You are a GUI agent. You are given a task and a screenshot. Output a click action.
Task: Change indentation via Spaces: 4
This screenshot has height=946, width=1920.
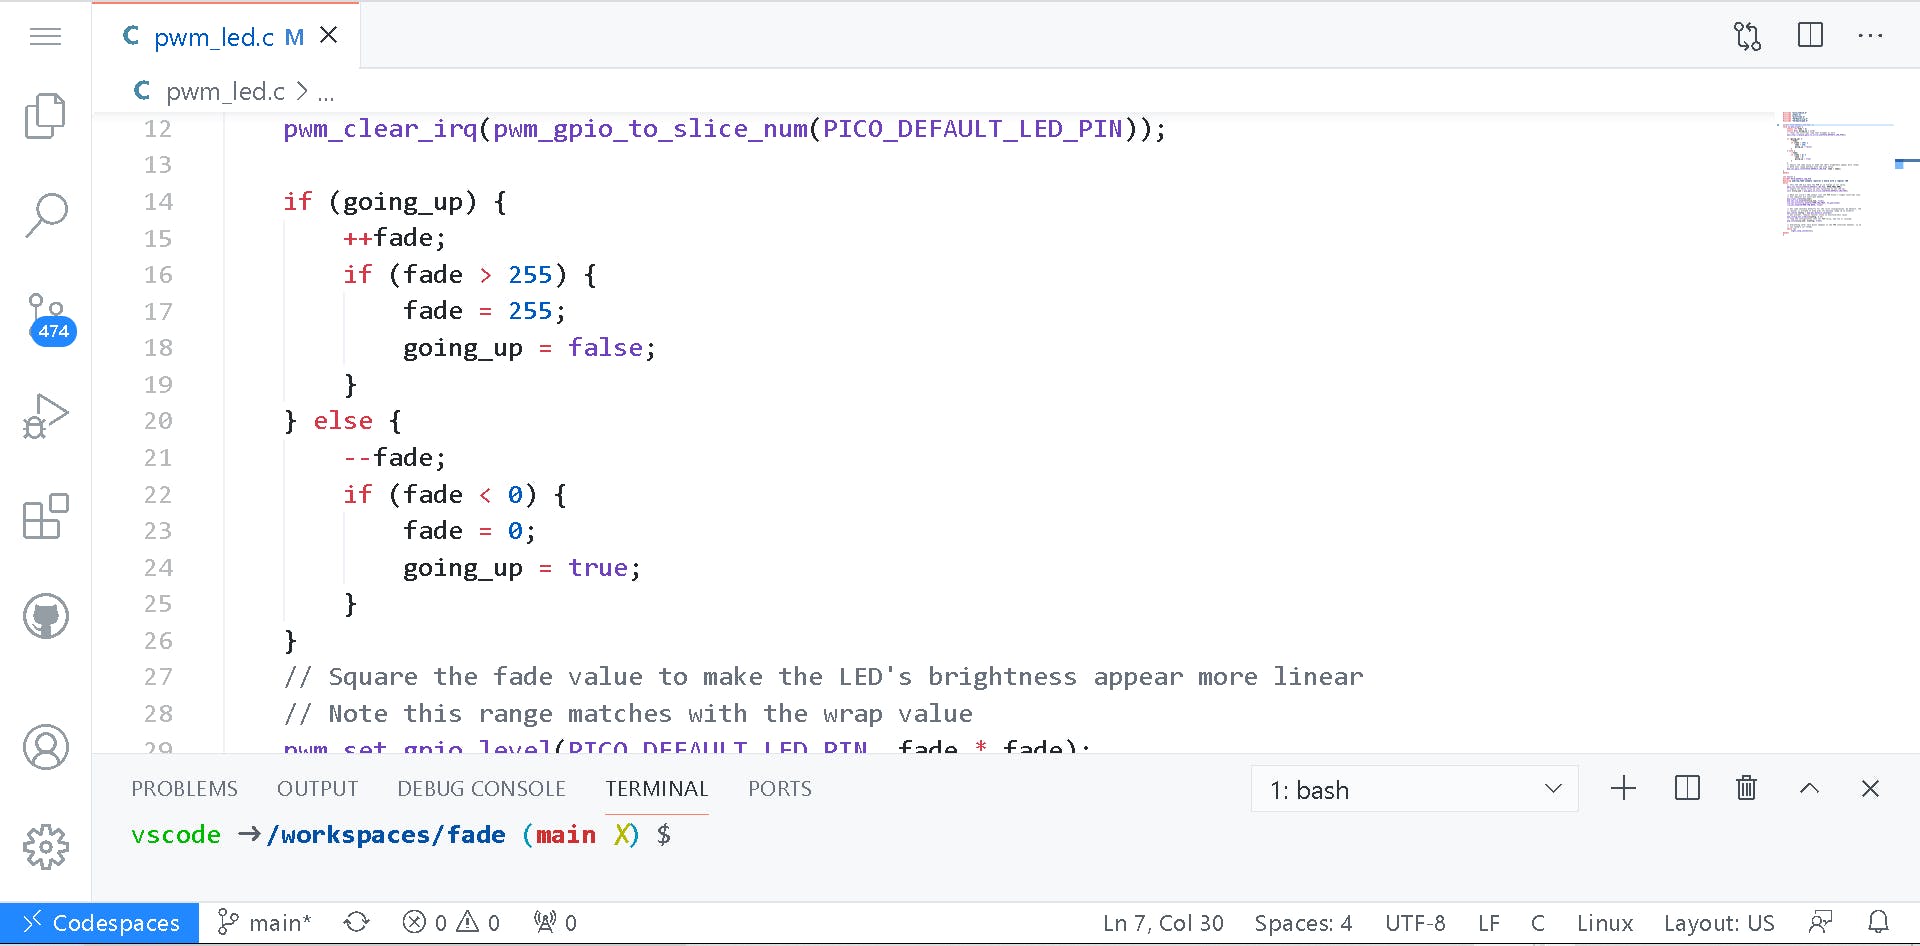tap(1303, 923)
